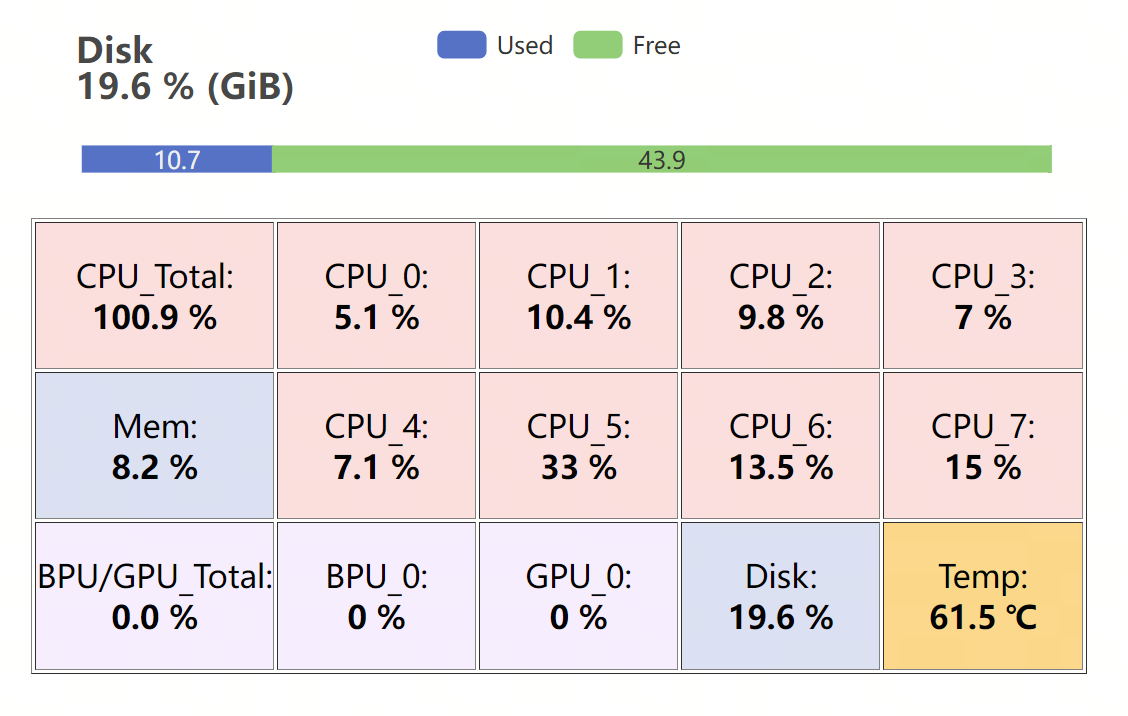Toggle the Used legend entry

tap(496, 45)
